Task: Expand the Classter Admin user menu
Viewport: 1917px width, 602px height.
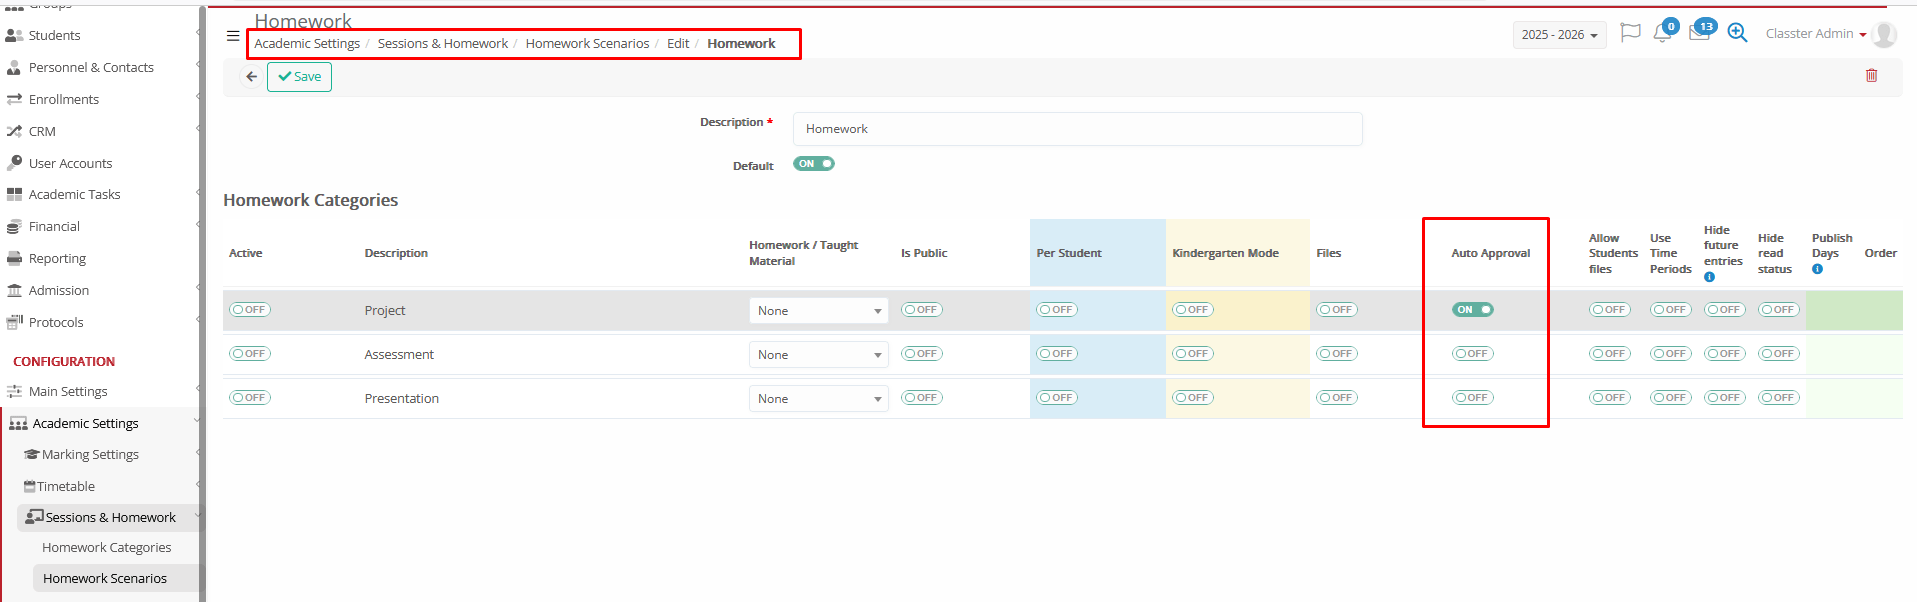Action: pyautogui.click(x=1815, y=34)
